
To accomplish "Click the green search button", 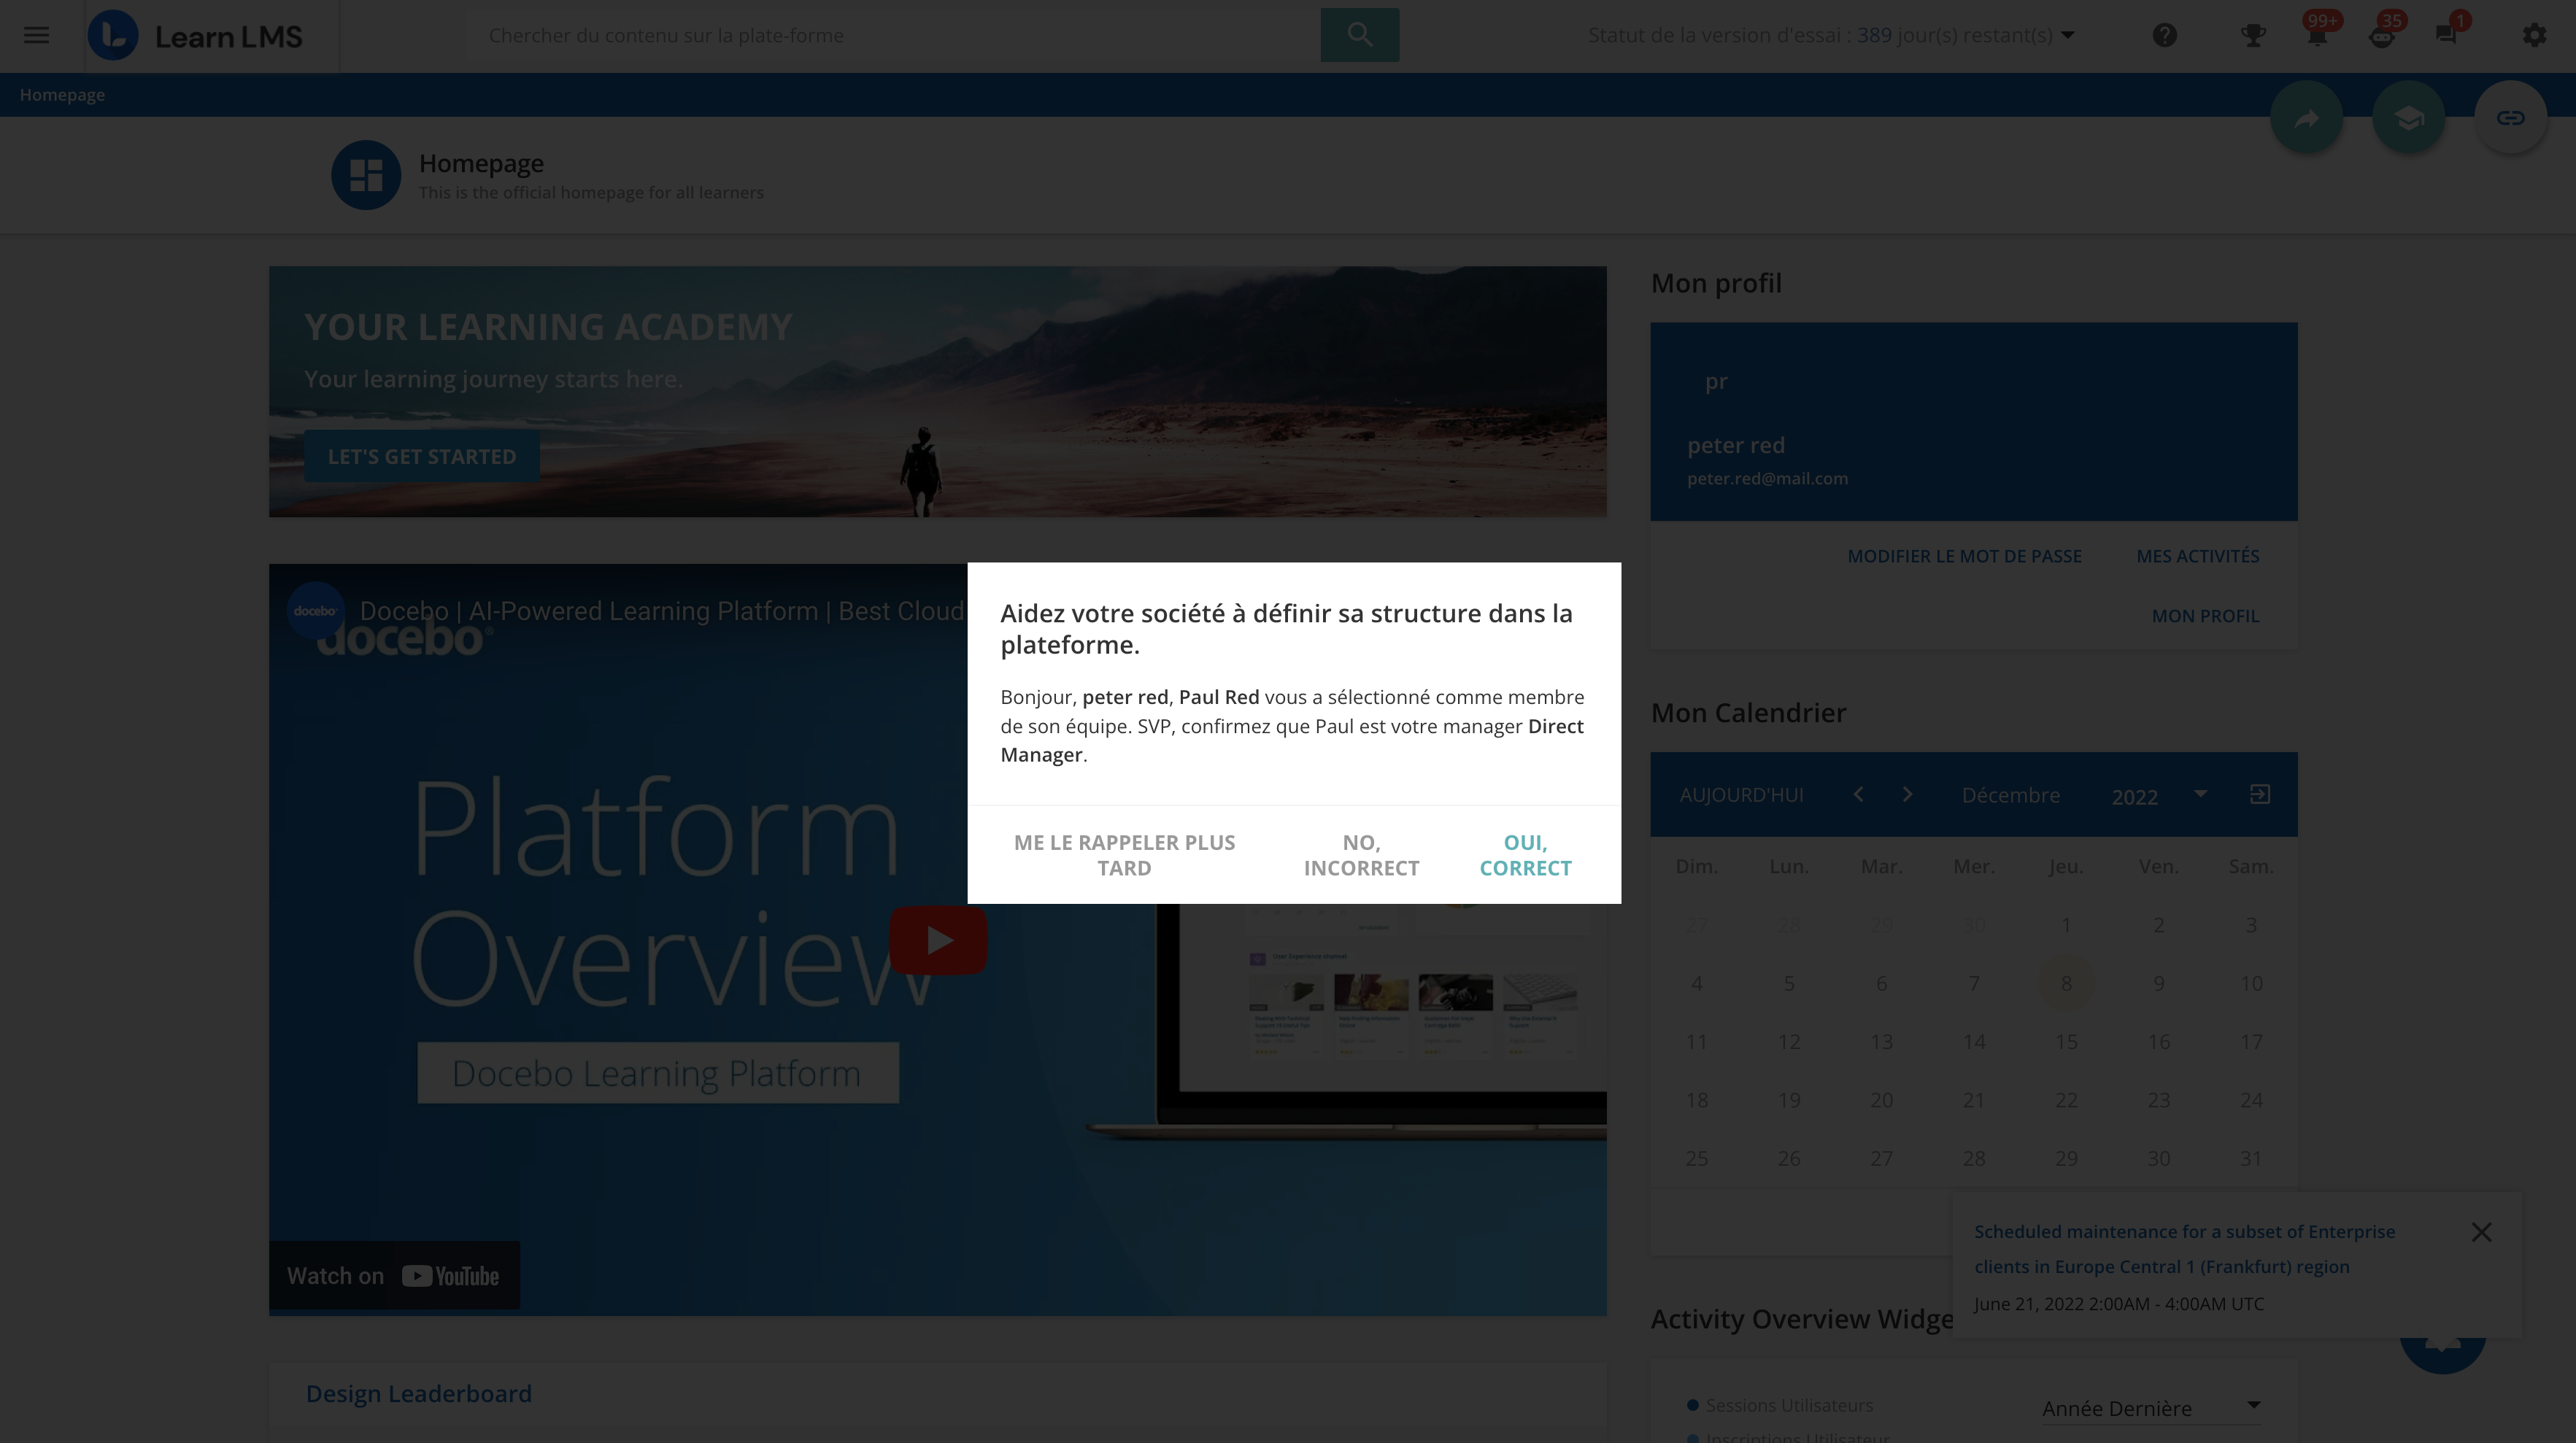I will pyautogui.click(x=1359, y=35).
